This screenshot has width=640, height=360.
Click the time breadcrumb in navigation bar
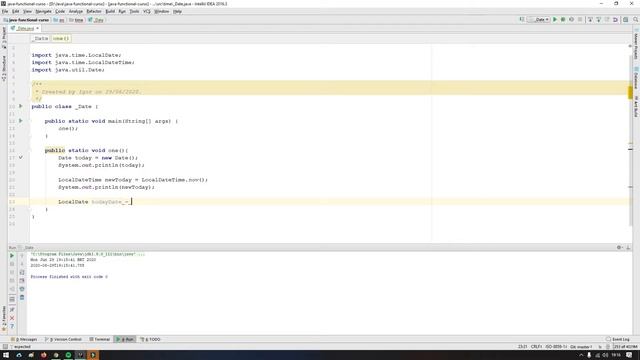(76, 20)
